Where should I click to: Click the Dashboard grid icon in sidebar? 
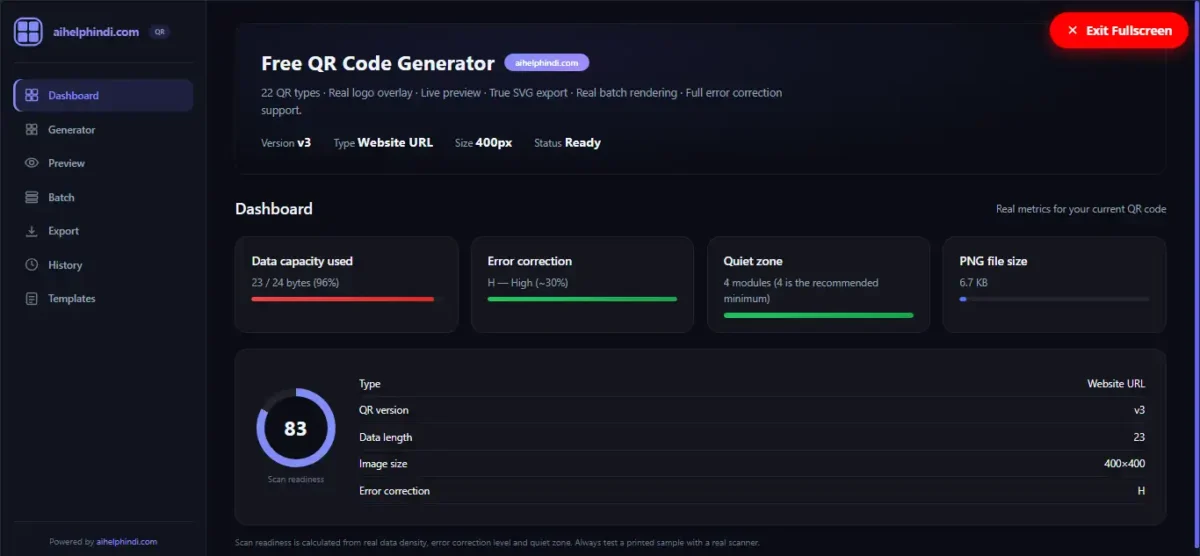point(32,95)
